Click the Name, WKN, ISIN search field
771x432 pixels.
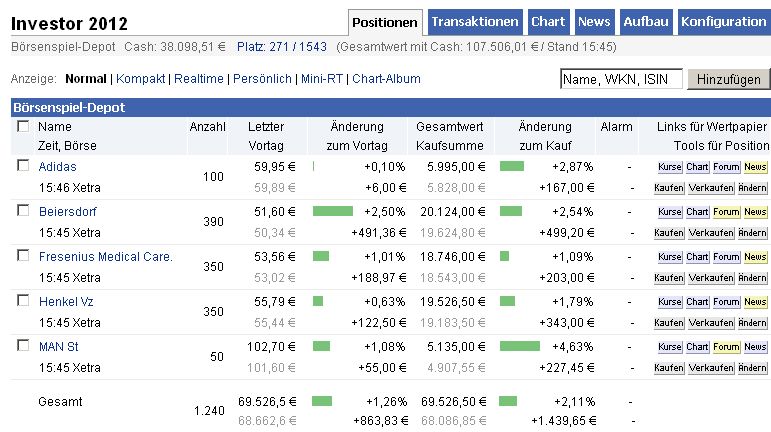point(620,79)
